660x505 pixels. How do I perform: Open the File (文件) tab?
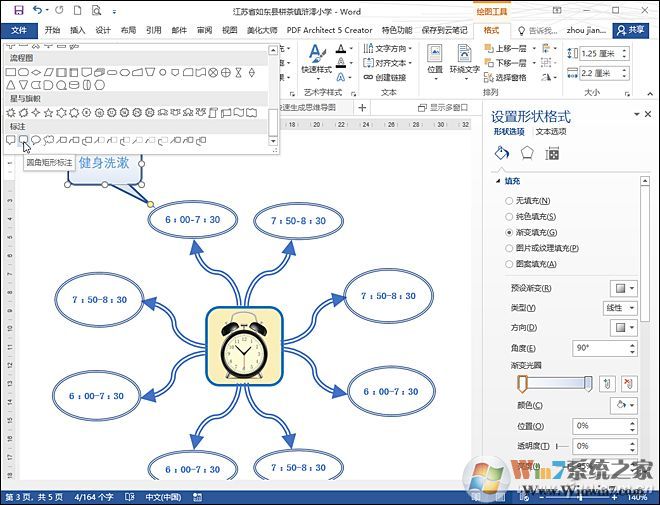18,30
